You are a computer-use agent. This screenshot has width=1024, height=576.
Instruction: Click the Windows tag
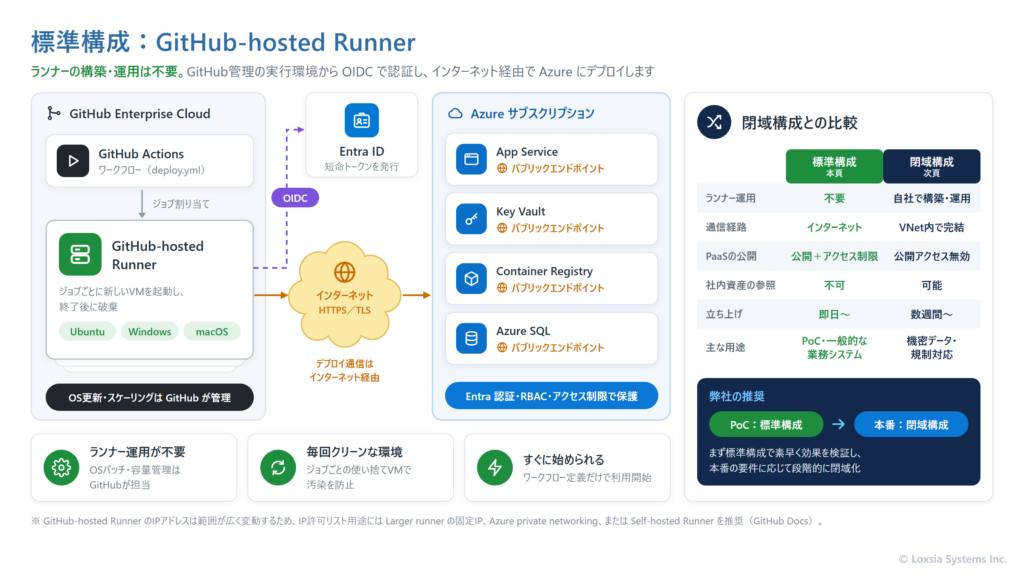click(150, 332)
